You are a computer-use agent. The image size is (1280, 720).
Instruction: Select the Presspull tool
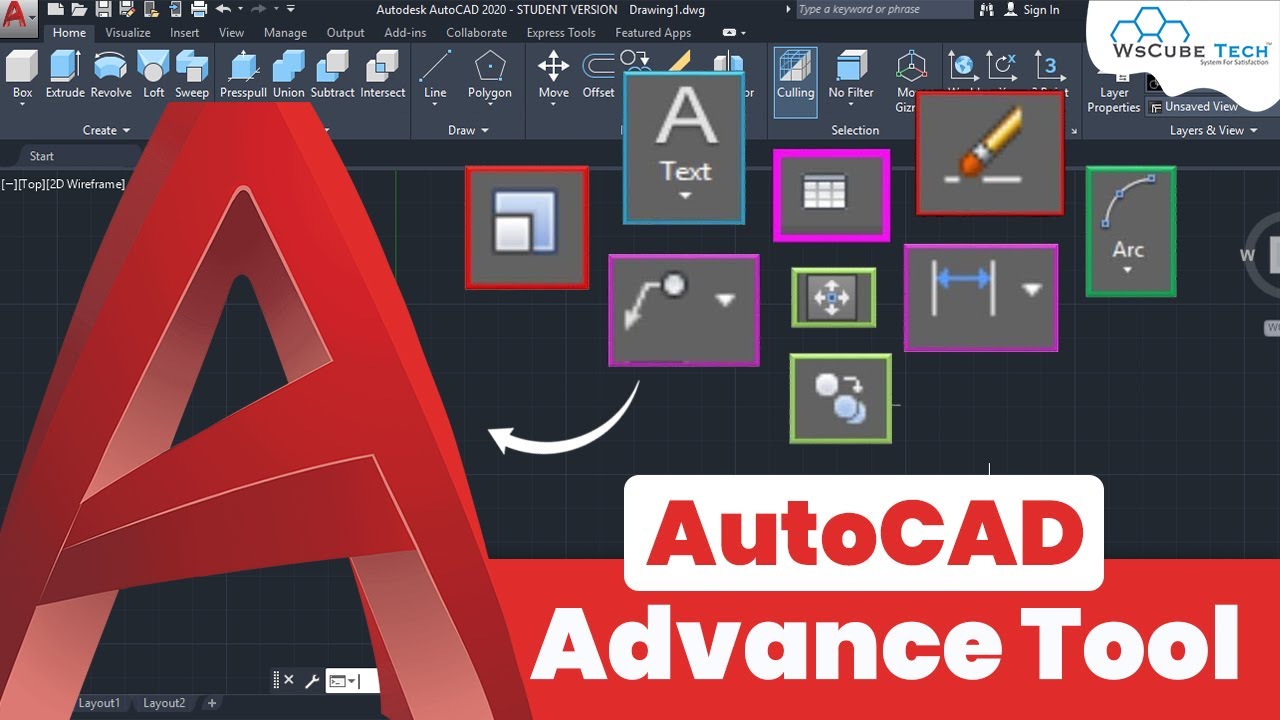(x=243, y=74)
